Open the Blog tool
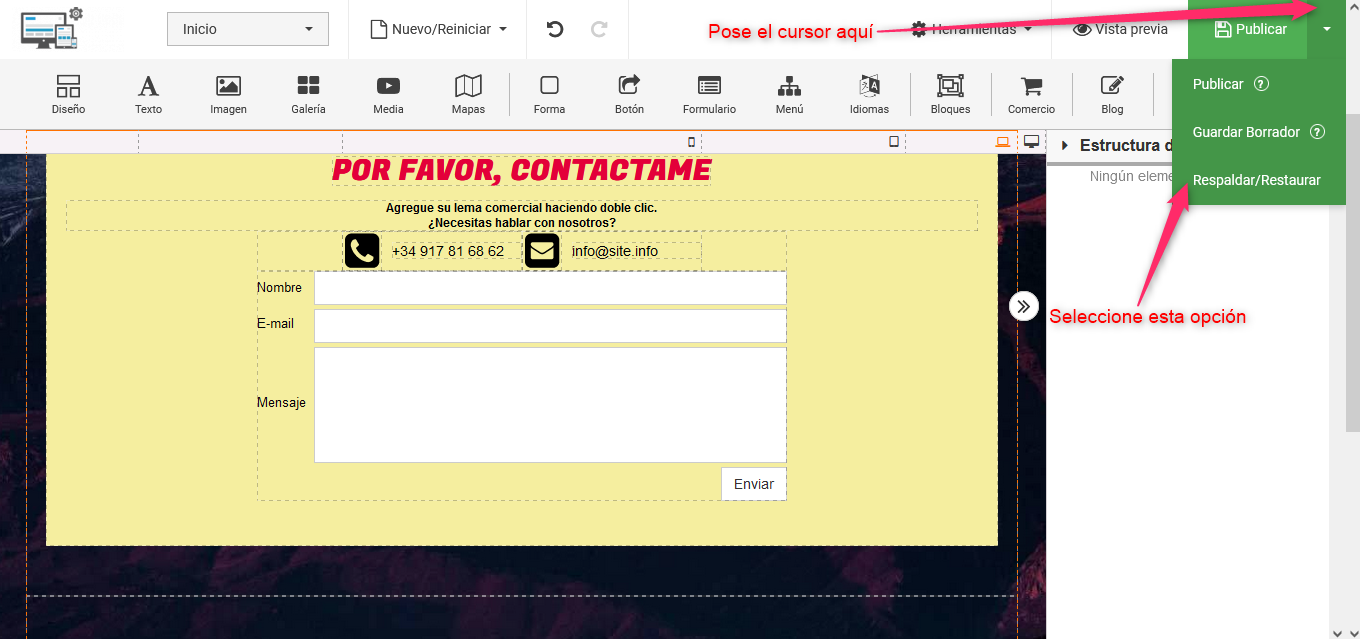This screenshot has height=639, width=1360. pyautogui.click(x=1112, y=95)
